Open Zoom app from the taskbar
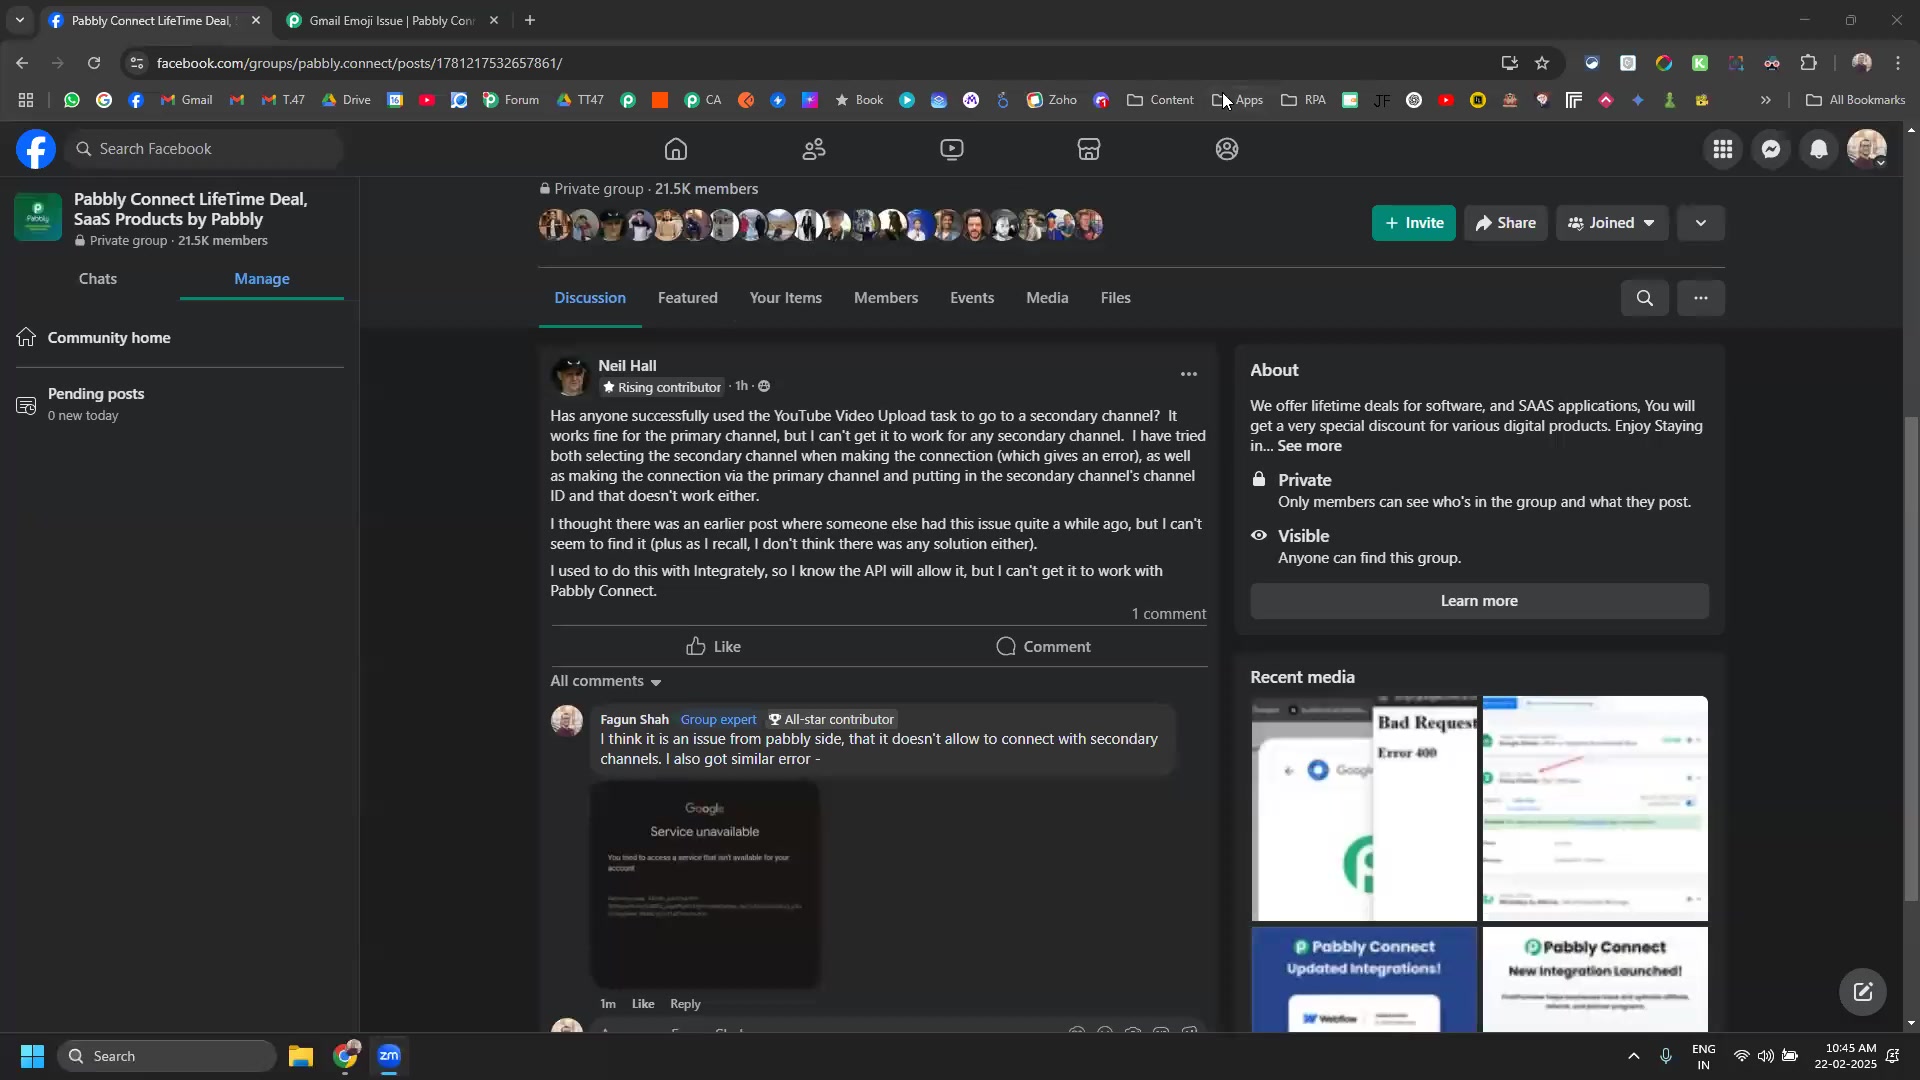This screenshot has width=1920, height=1080. tap(389, 1056)
